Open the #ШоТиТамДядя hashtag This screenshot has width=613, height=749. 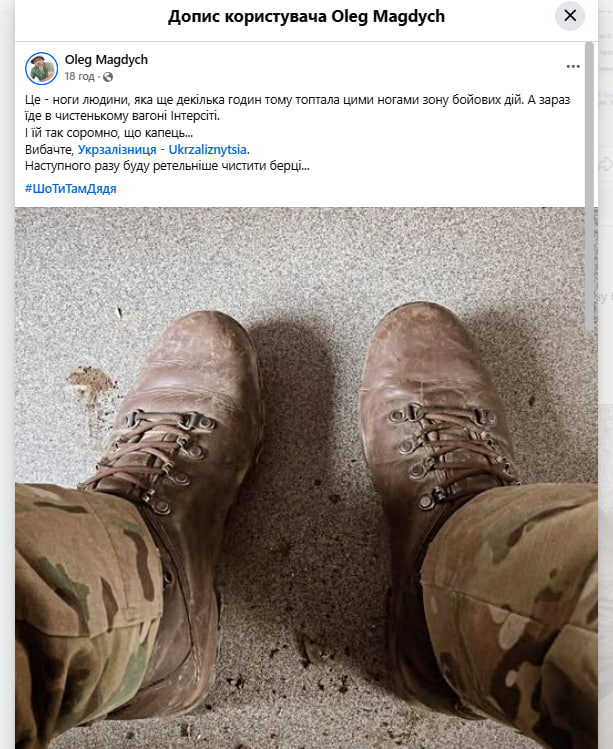(71, 189)
